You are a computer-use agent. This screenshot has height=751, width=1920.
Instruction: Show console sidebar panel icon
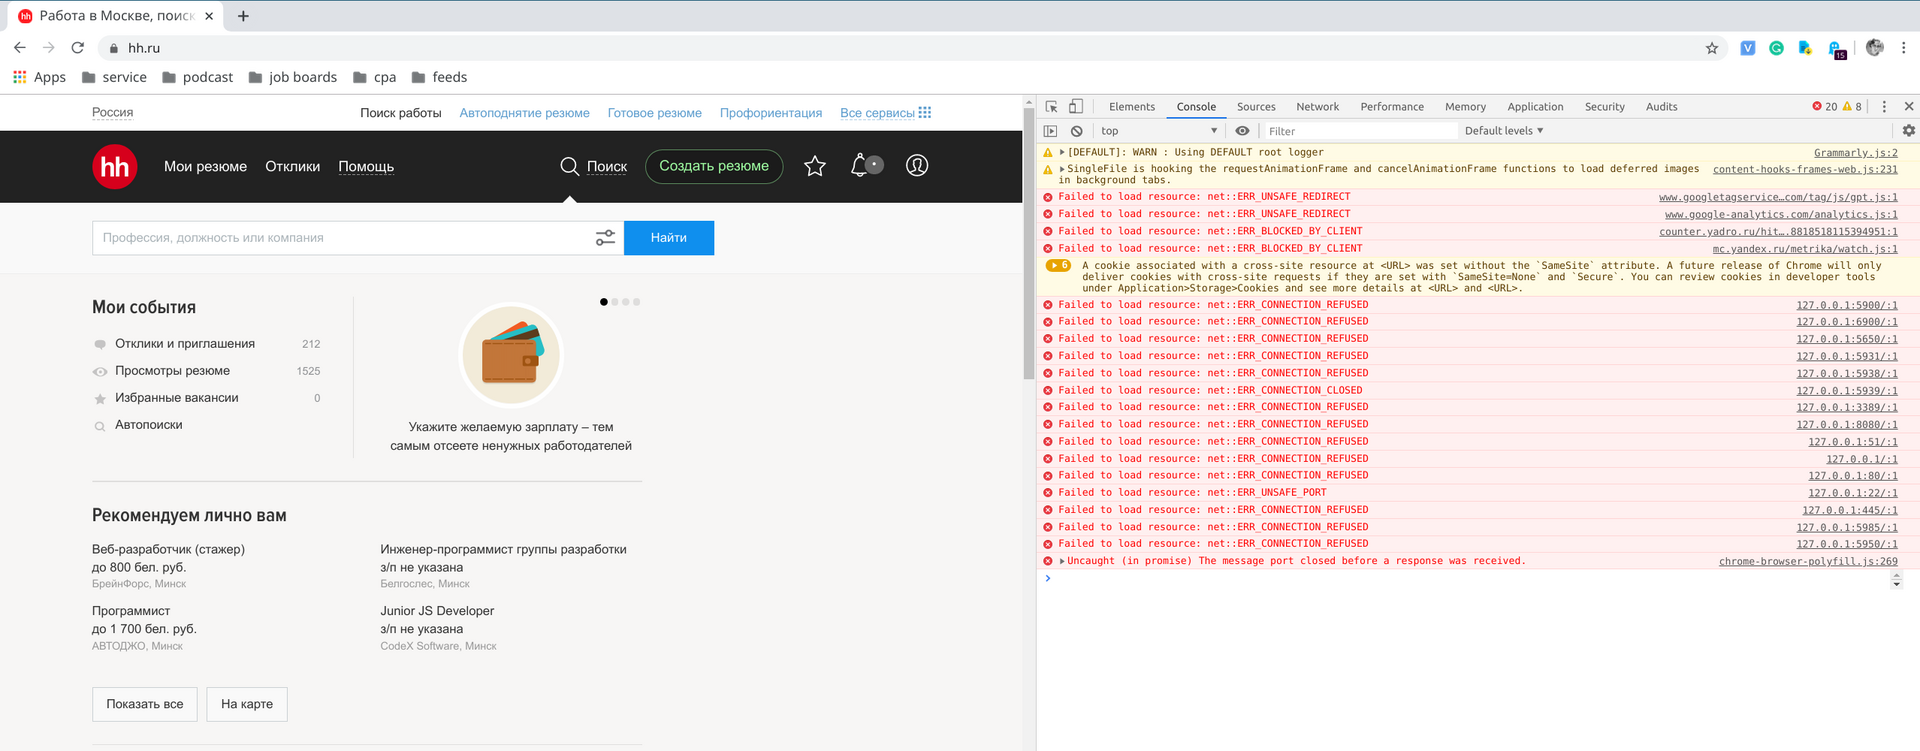[x=1050, y=131]
